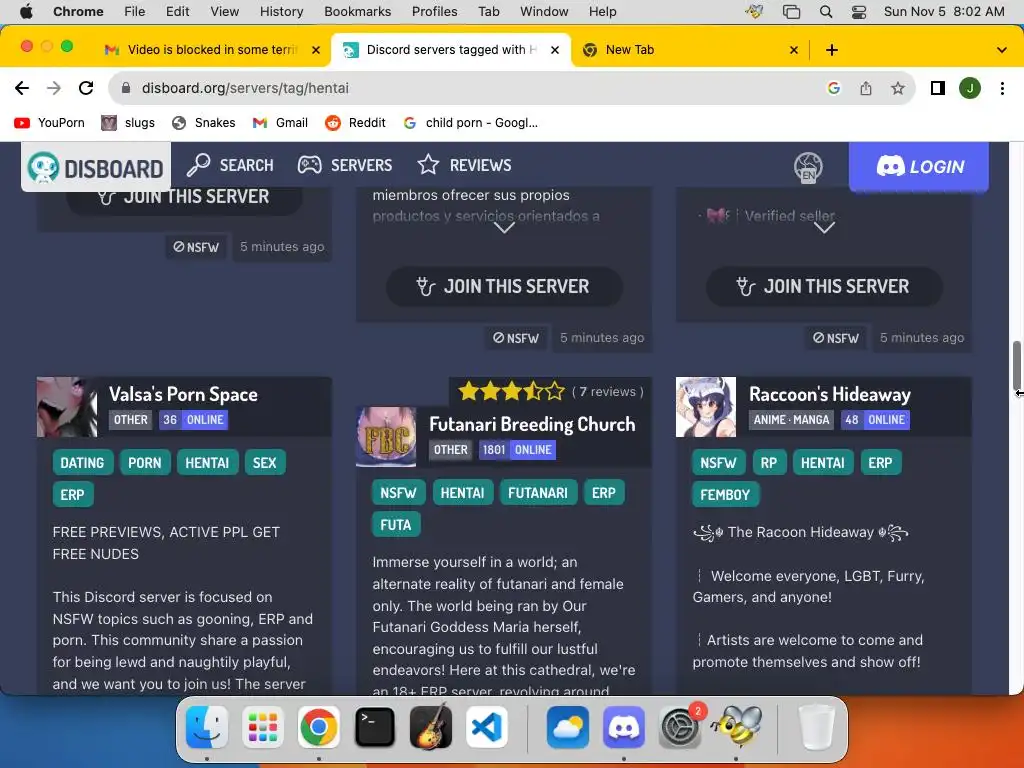Image resolution: width=1024 pixels, height=768 pixels.
Task: Click the FEMBOY tag on Raccoon's Hideaway
Action: tap(725, 495)
